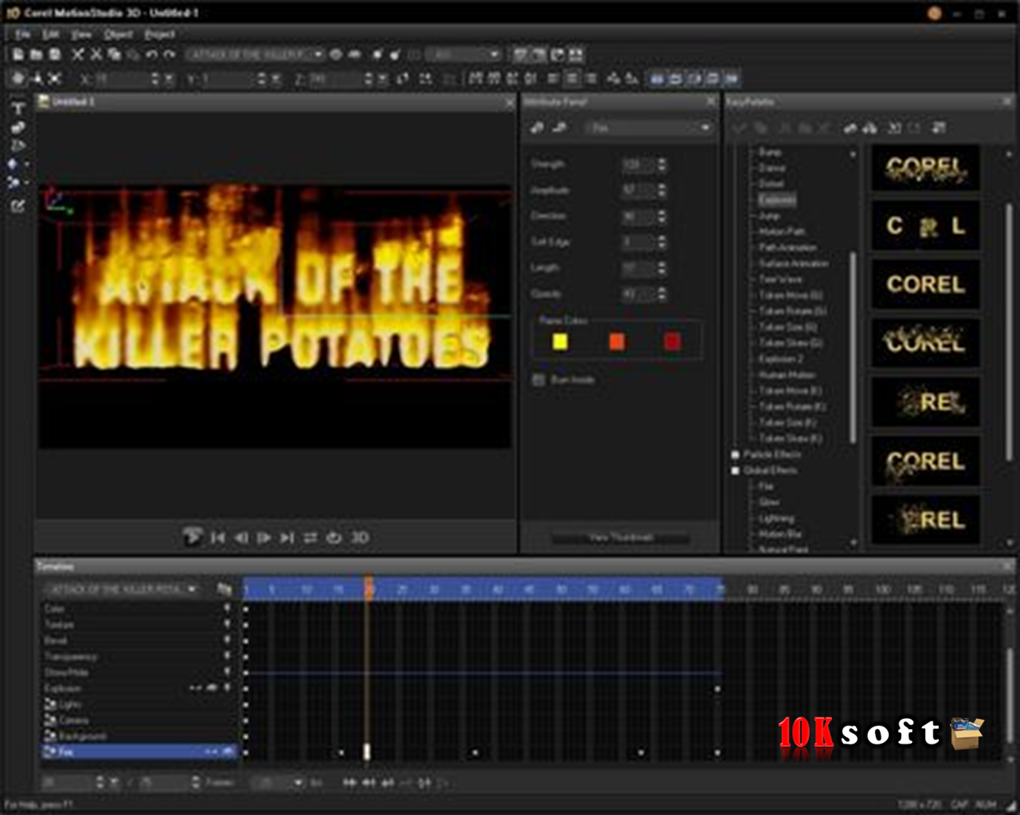The image size is (1020, 815).
Task: Select Explosion in the EasyPalette tree
Action: click(x=777, y=200)
